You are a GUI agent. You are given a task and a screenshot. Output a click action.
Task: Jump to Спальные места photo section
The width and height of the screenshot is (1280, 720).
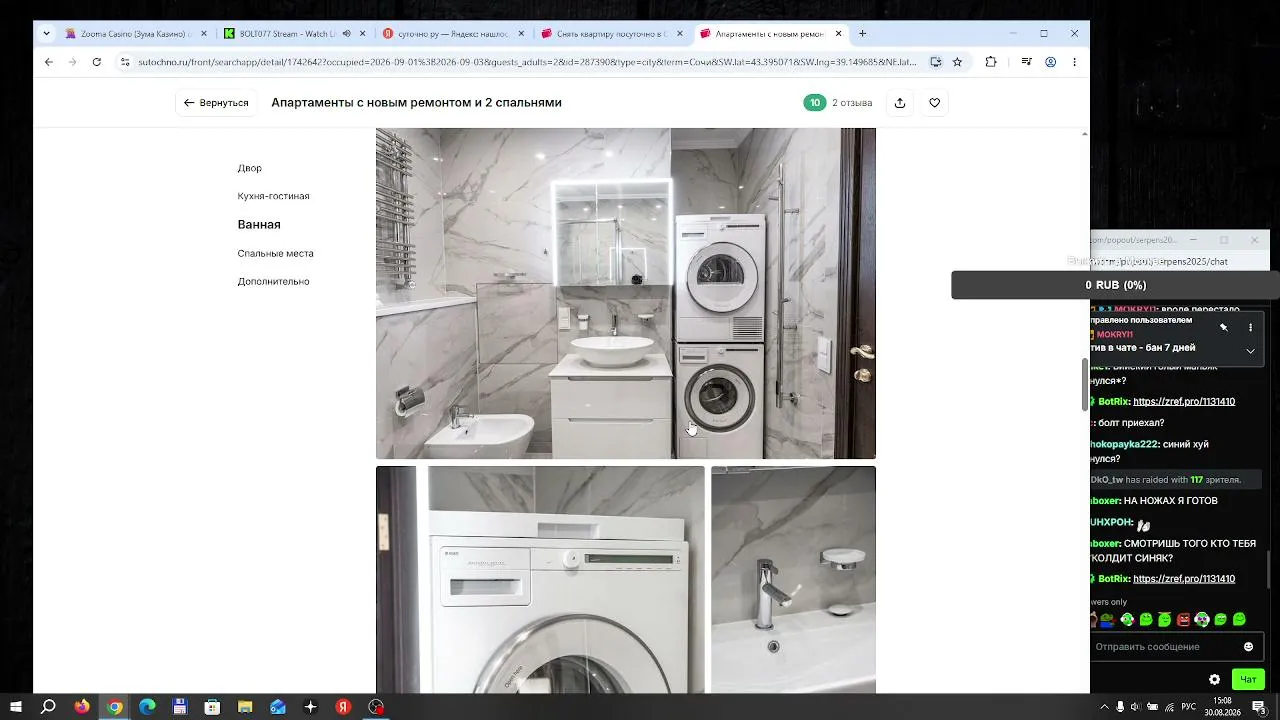click(276, 253)
